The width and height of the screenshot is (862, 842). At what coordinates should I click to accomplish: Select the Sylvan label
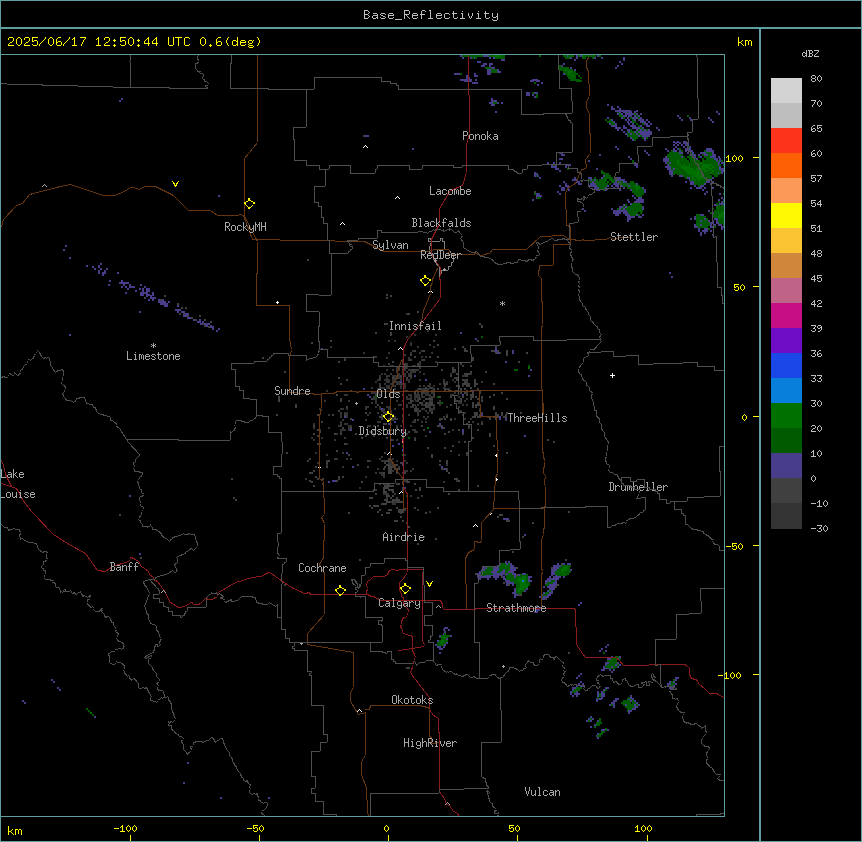click(390, 245)
